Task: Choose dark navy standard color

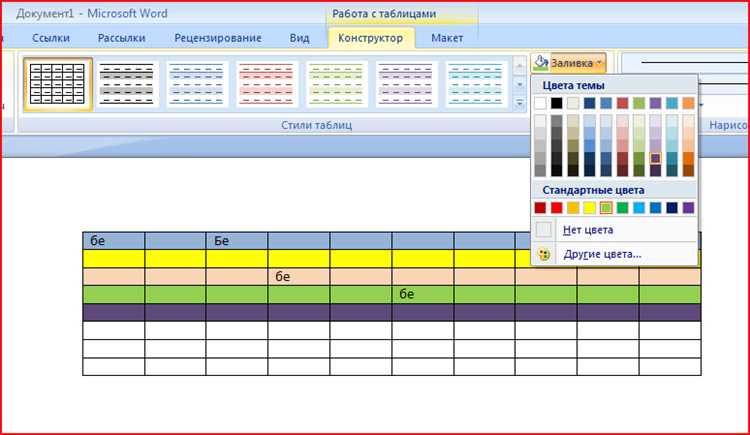Action: (x=672, y=208)
